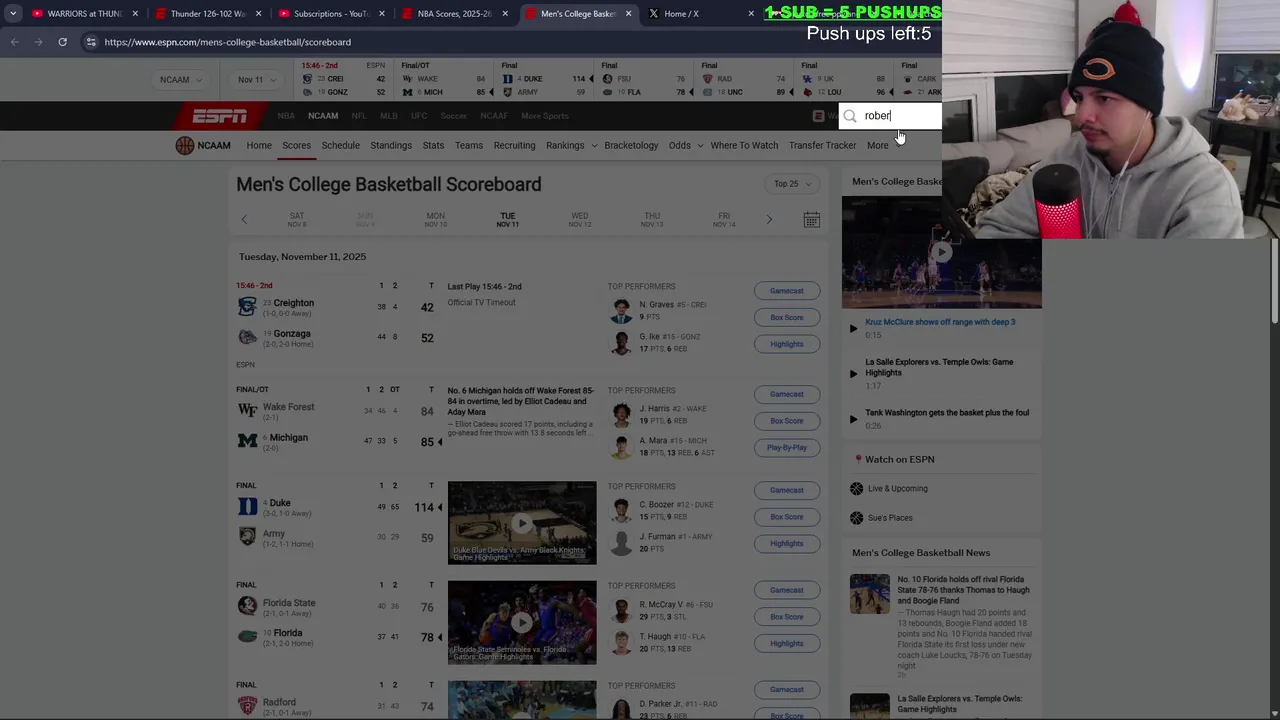1280x720 pixels.
Task: Open Transfer Tracker nav item
Action: (822, 146)
